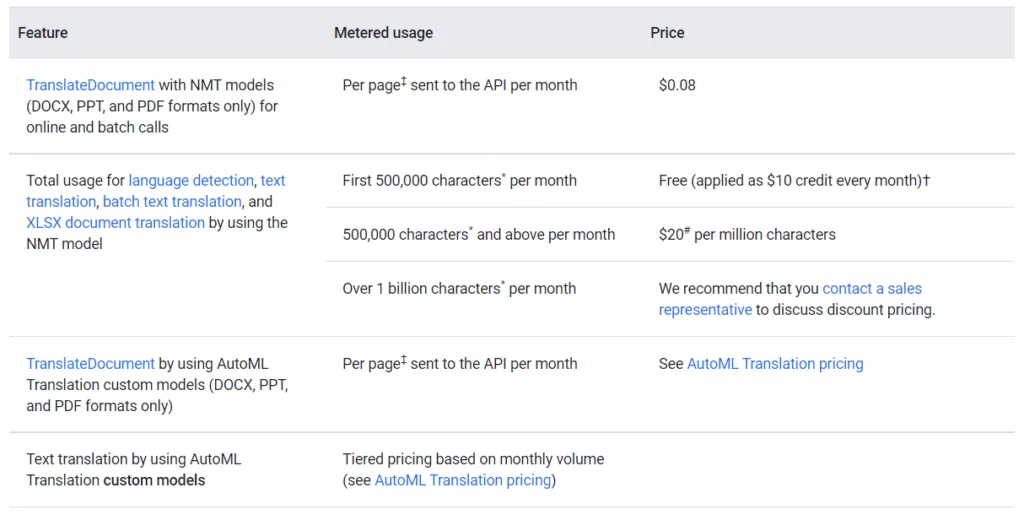Click 'online and batch calls' text
The height and width of the screenshot is (531, 1024).
(x=97, y=127)
